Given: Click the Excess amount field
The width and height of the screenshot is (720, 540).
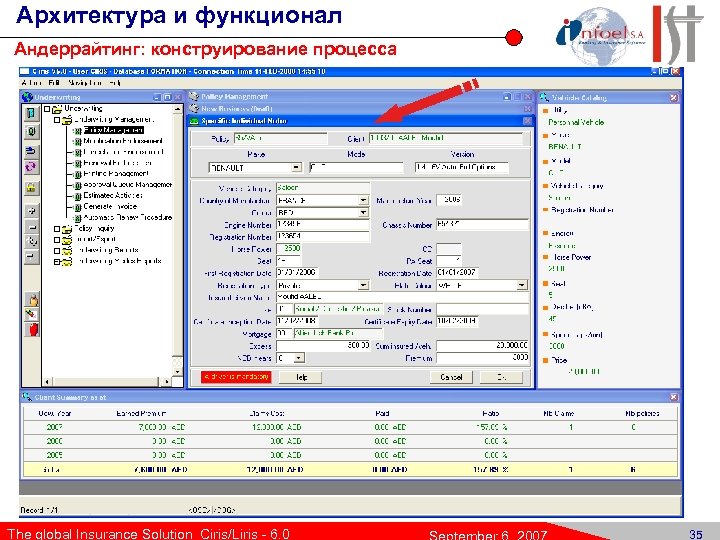Looking at the screenshot, I should click(323, 345).
